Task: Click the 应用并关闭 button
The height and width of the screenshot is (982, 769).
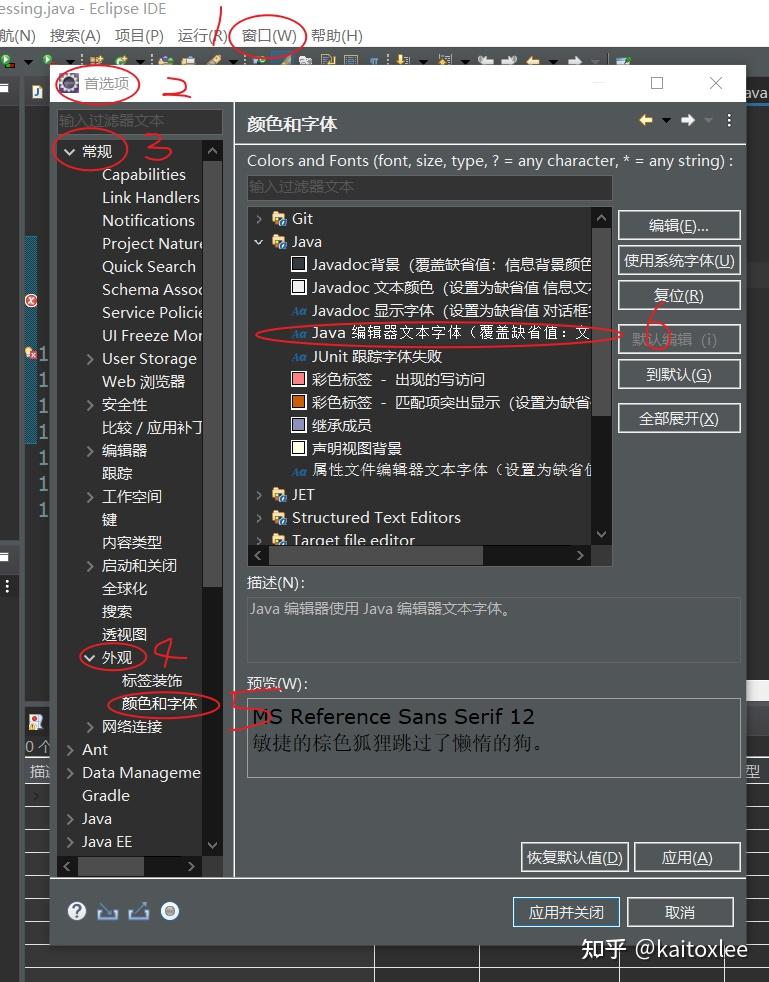Action: [x=566, y=912]
